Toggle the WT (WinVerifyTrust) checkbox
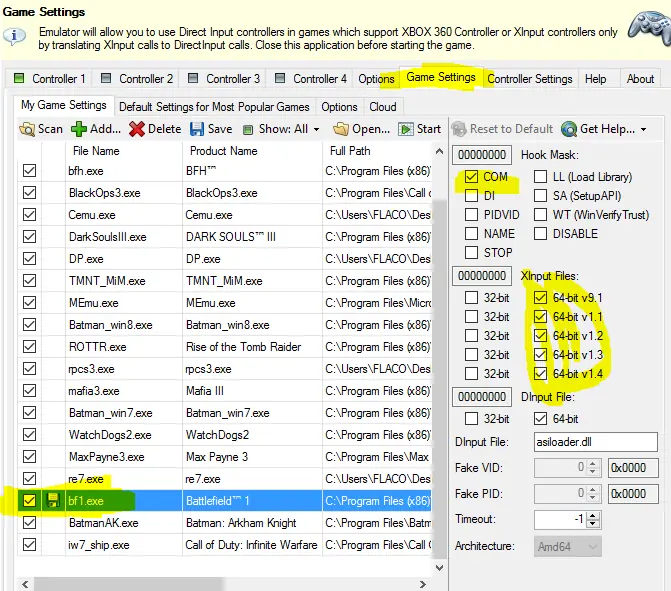671x591 pixels. (x=540, y=214)
